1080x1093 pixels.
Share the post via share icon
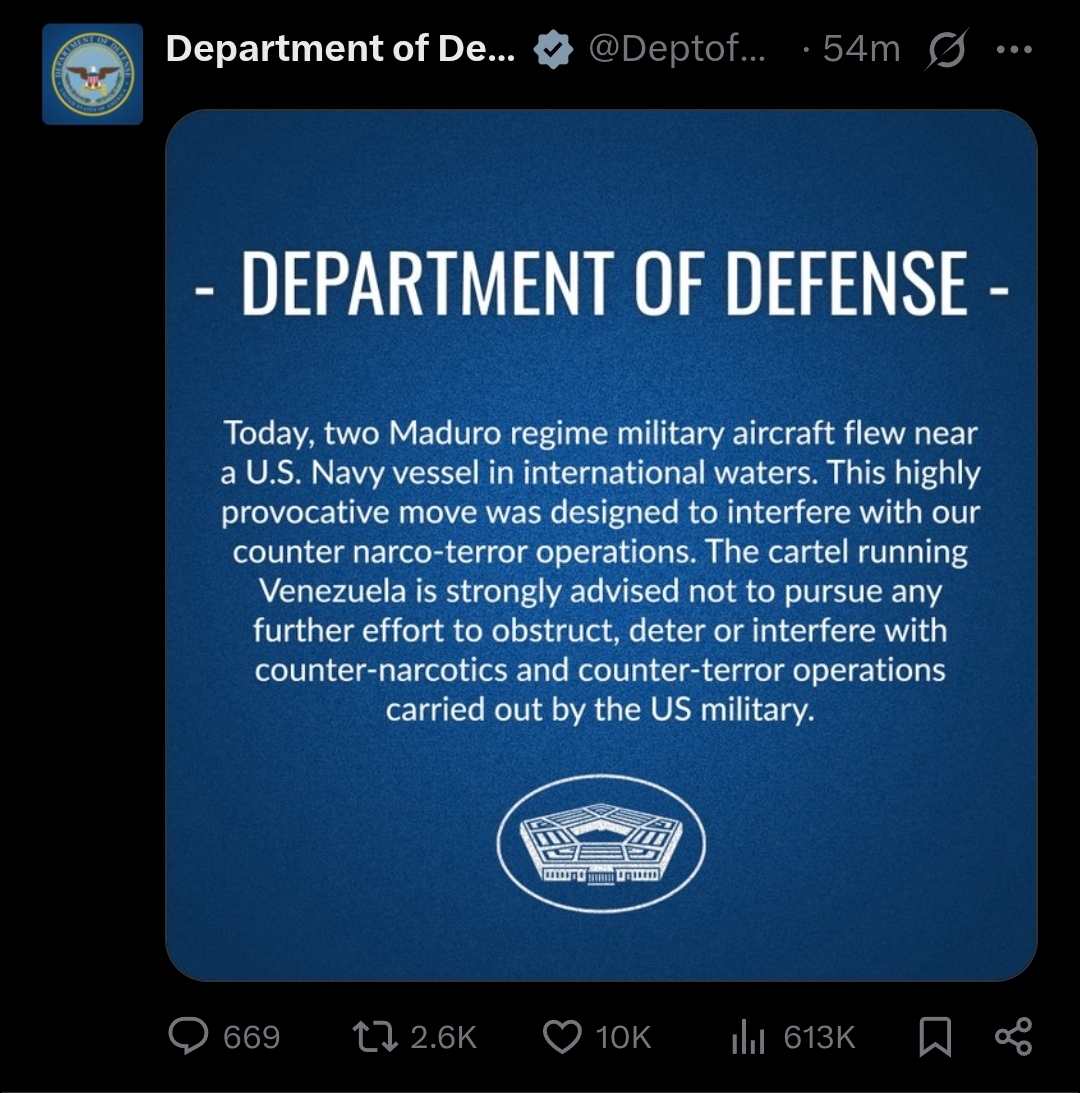pyautogui.click(x=1013, y=1037)
